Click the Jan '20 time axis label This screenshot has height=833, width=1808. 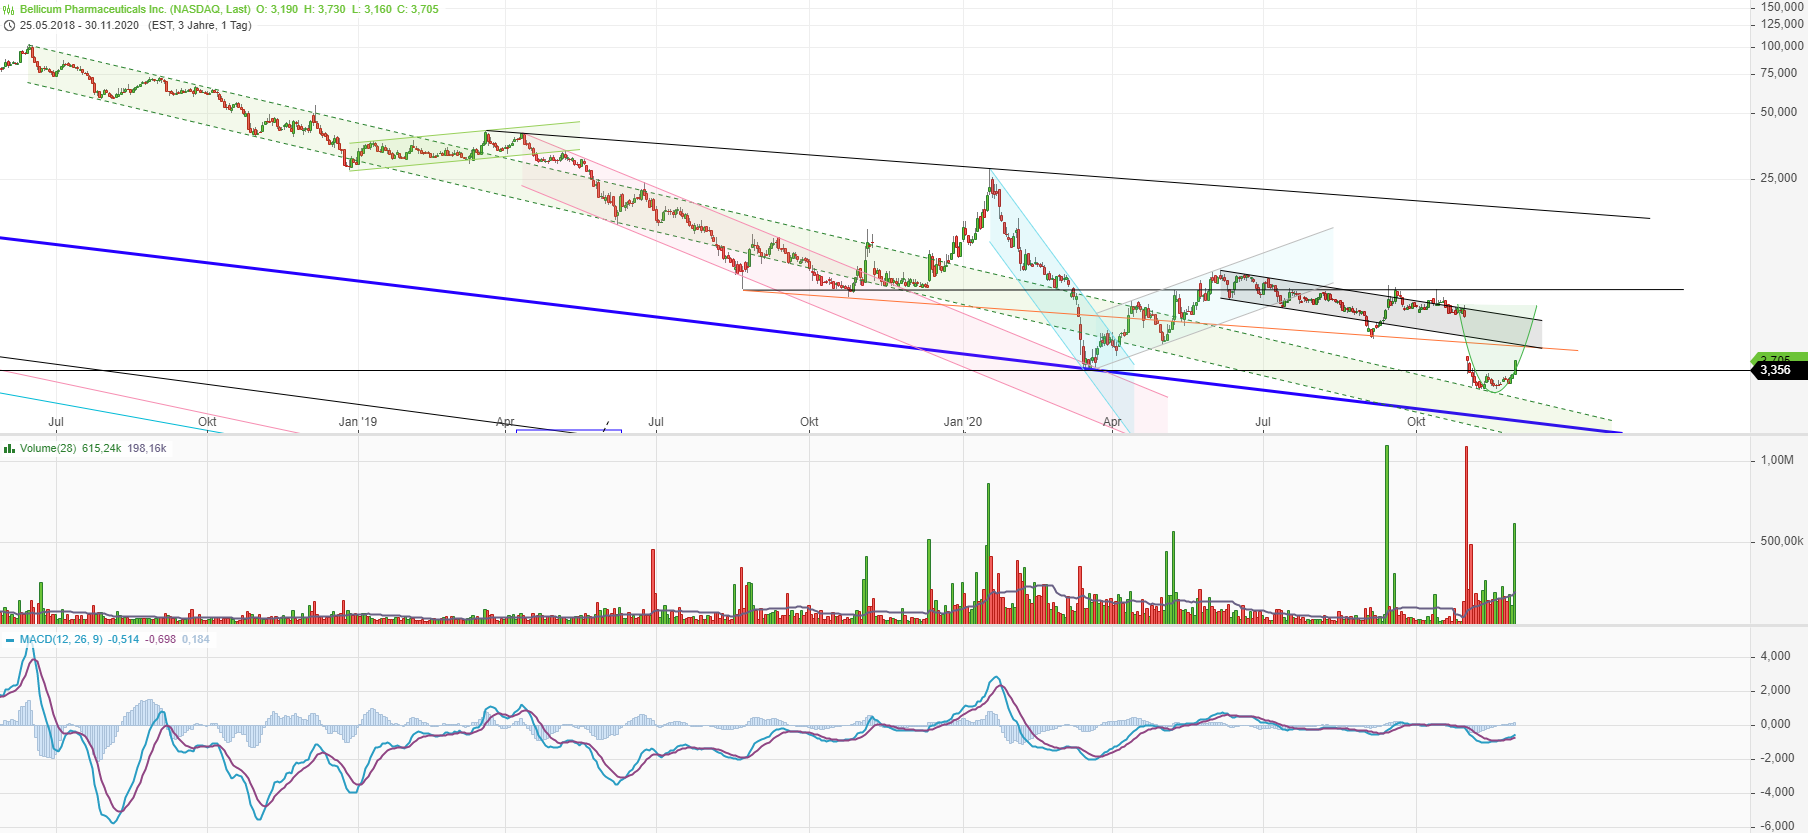pos(962,422)
